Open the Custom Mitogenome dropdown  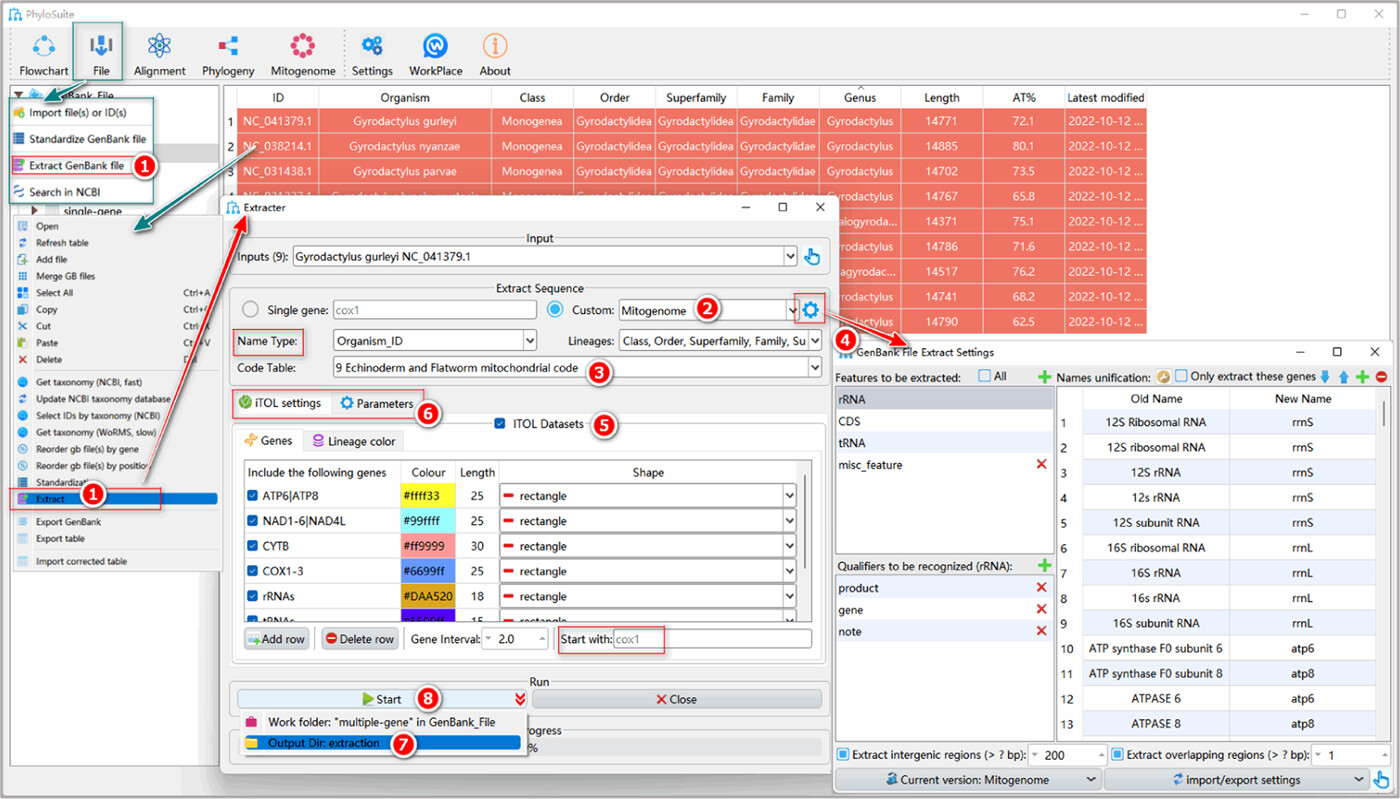click(x=708, y=310)
